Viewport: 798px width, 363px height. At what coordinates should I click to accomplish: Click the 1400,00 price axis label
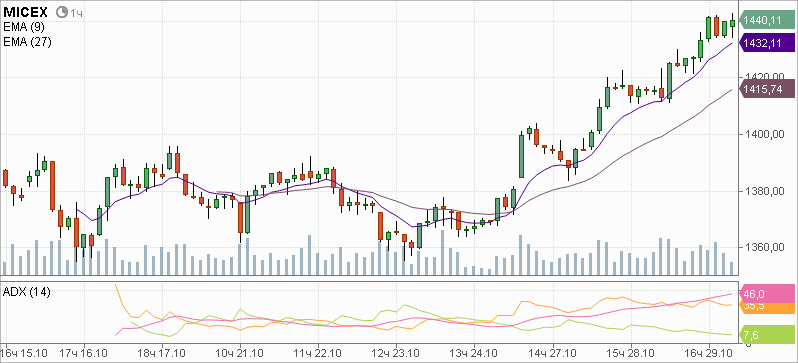[764, 134]
